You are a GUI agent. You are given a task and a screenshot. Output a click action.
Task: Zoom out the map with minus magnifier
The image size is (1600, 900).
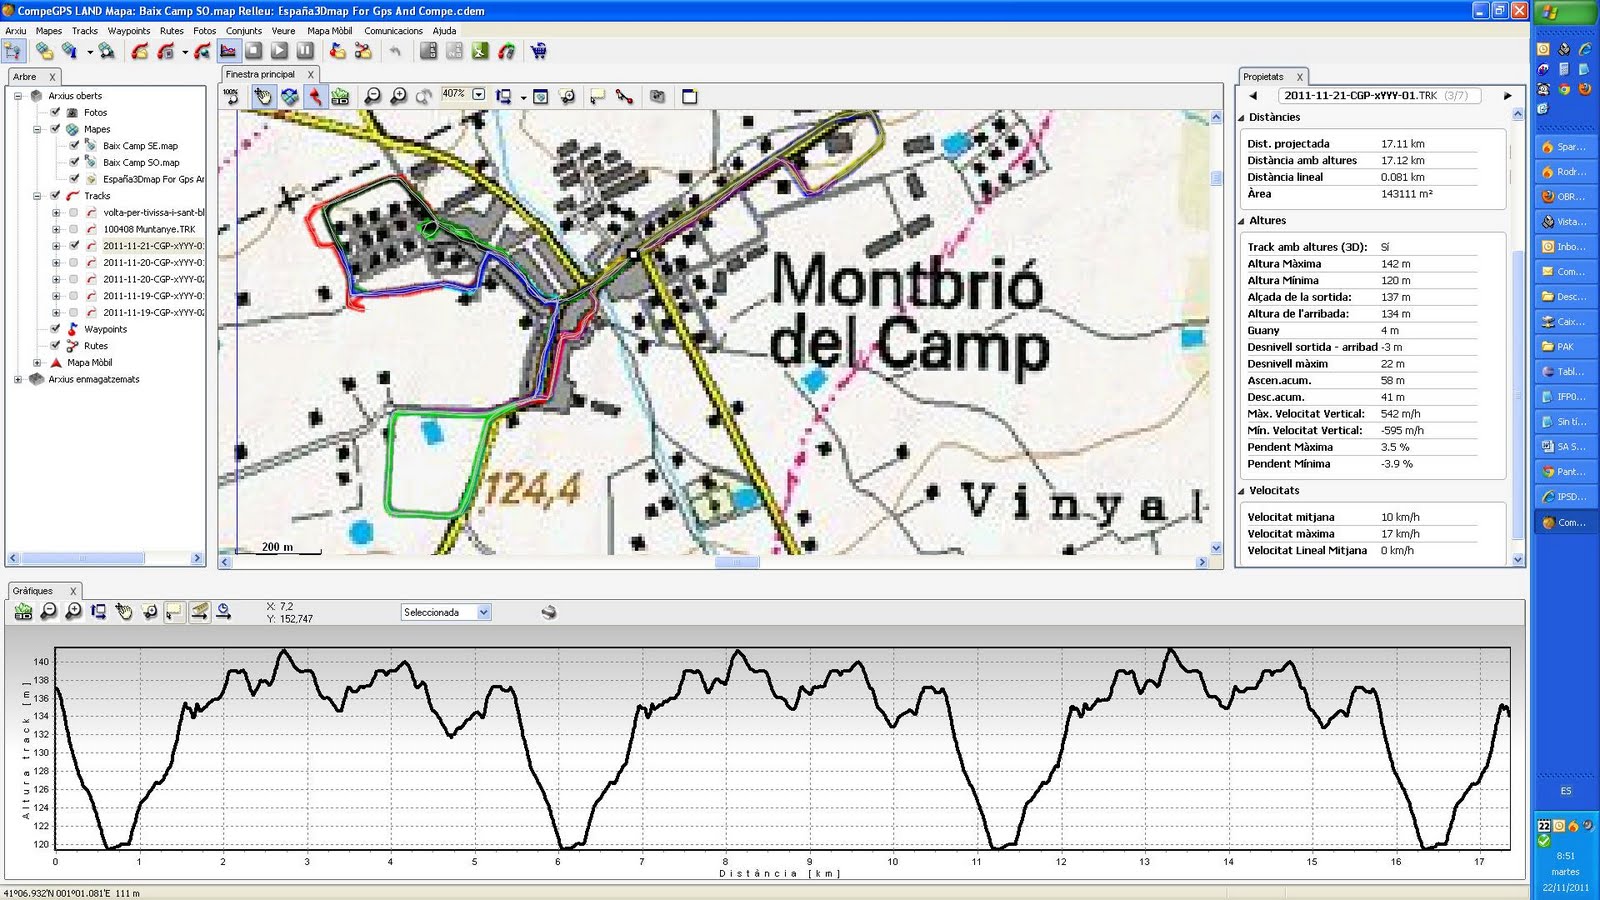(373, 96)
